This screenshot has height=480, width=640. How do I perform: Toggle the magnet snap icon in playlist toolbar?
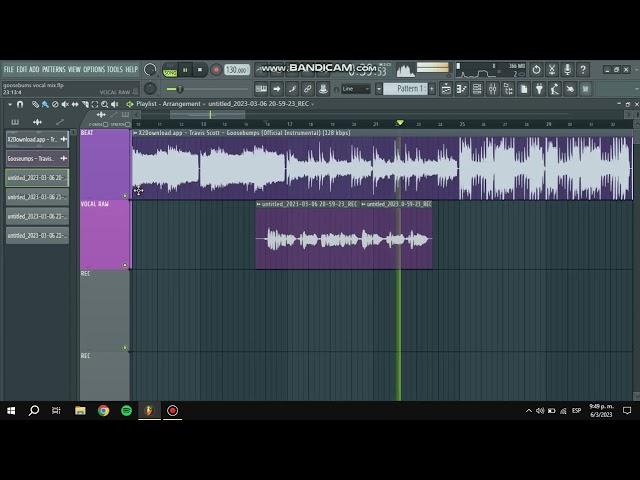click(20, 104)
